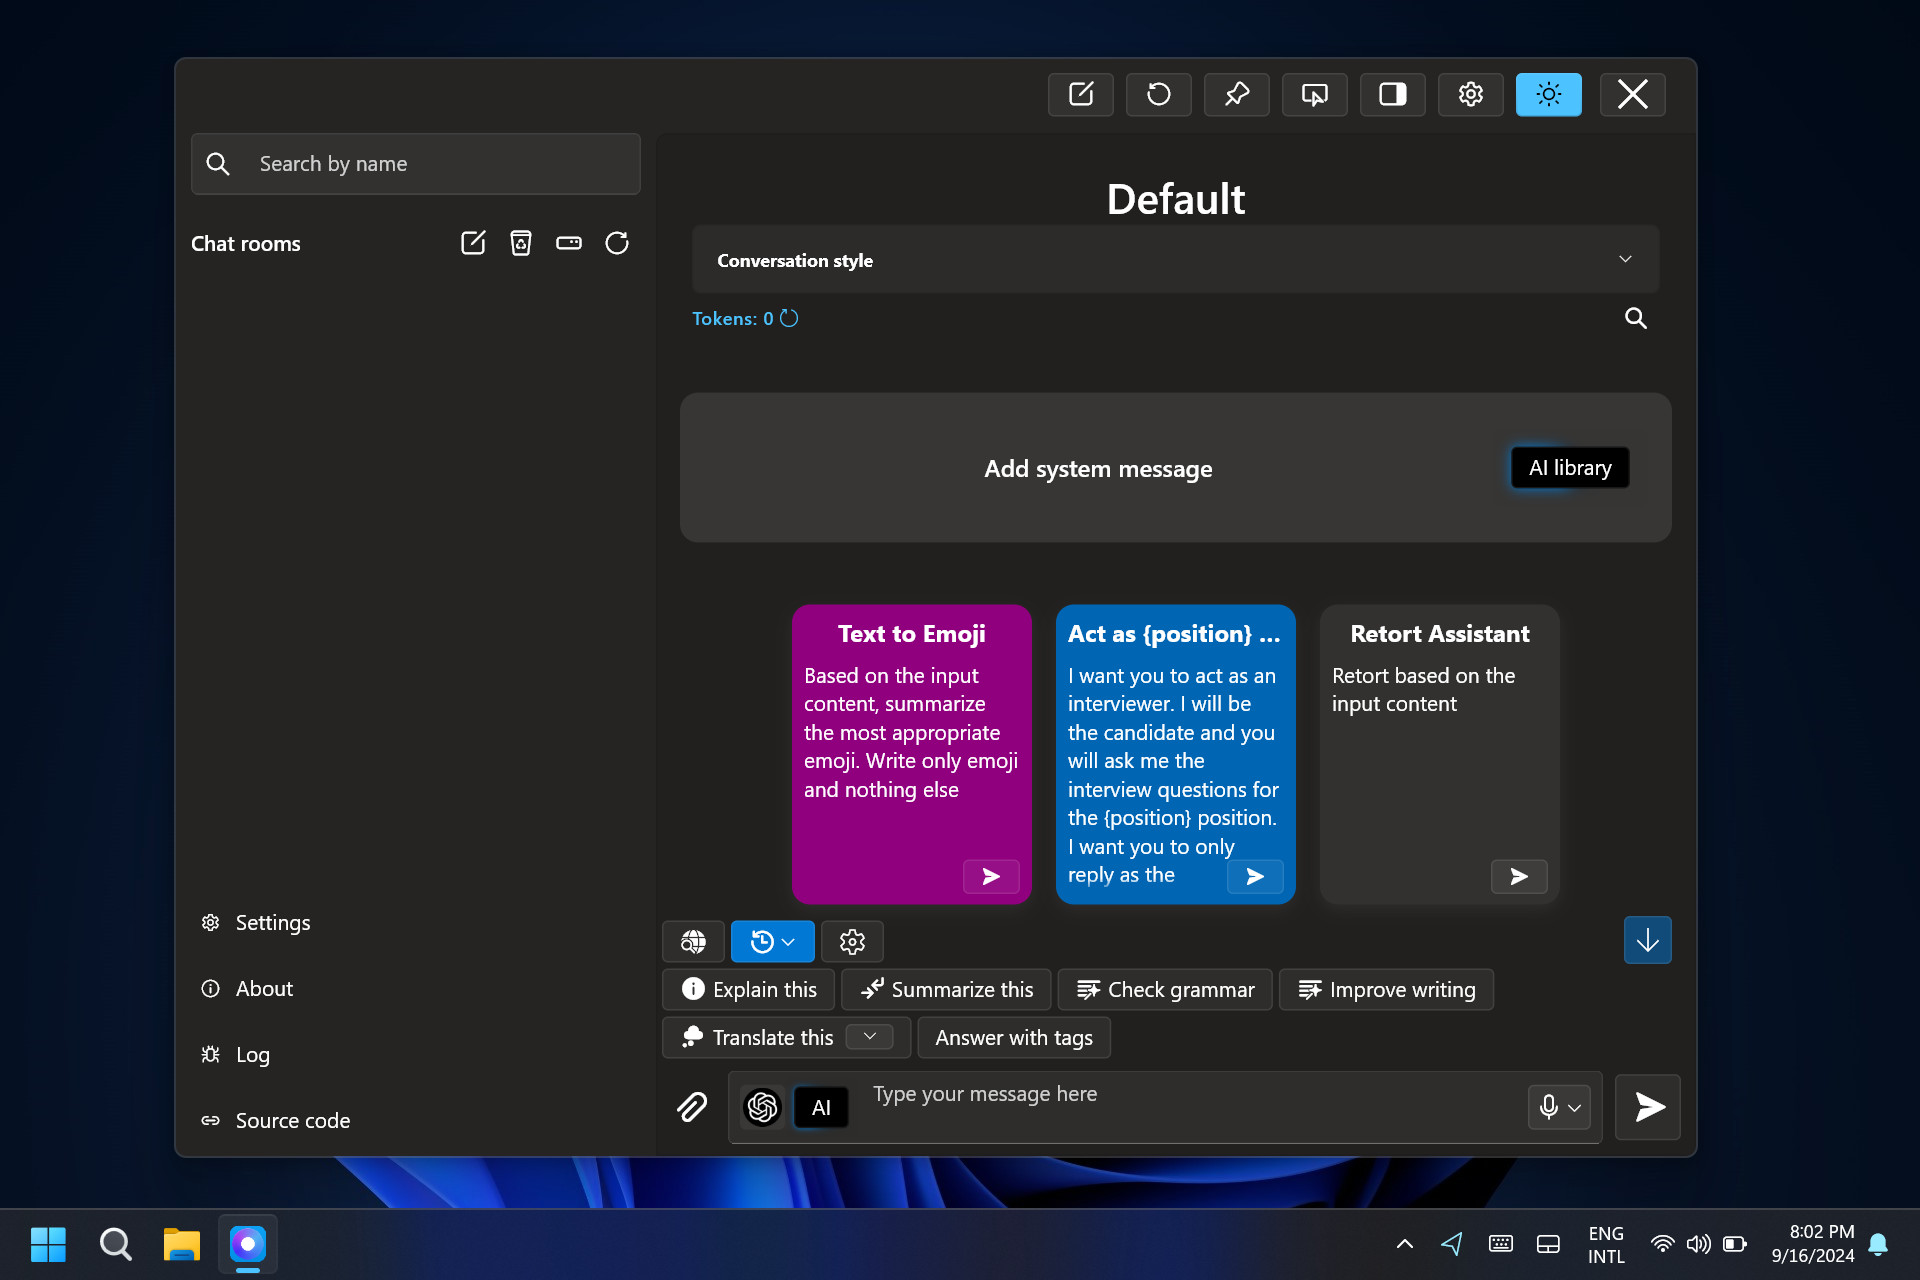Screen dimensions: 1920x1280
Task: Click the Summarize this button
Action: pyautogui.click(x=946, y=989)
